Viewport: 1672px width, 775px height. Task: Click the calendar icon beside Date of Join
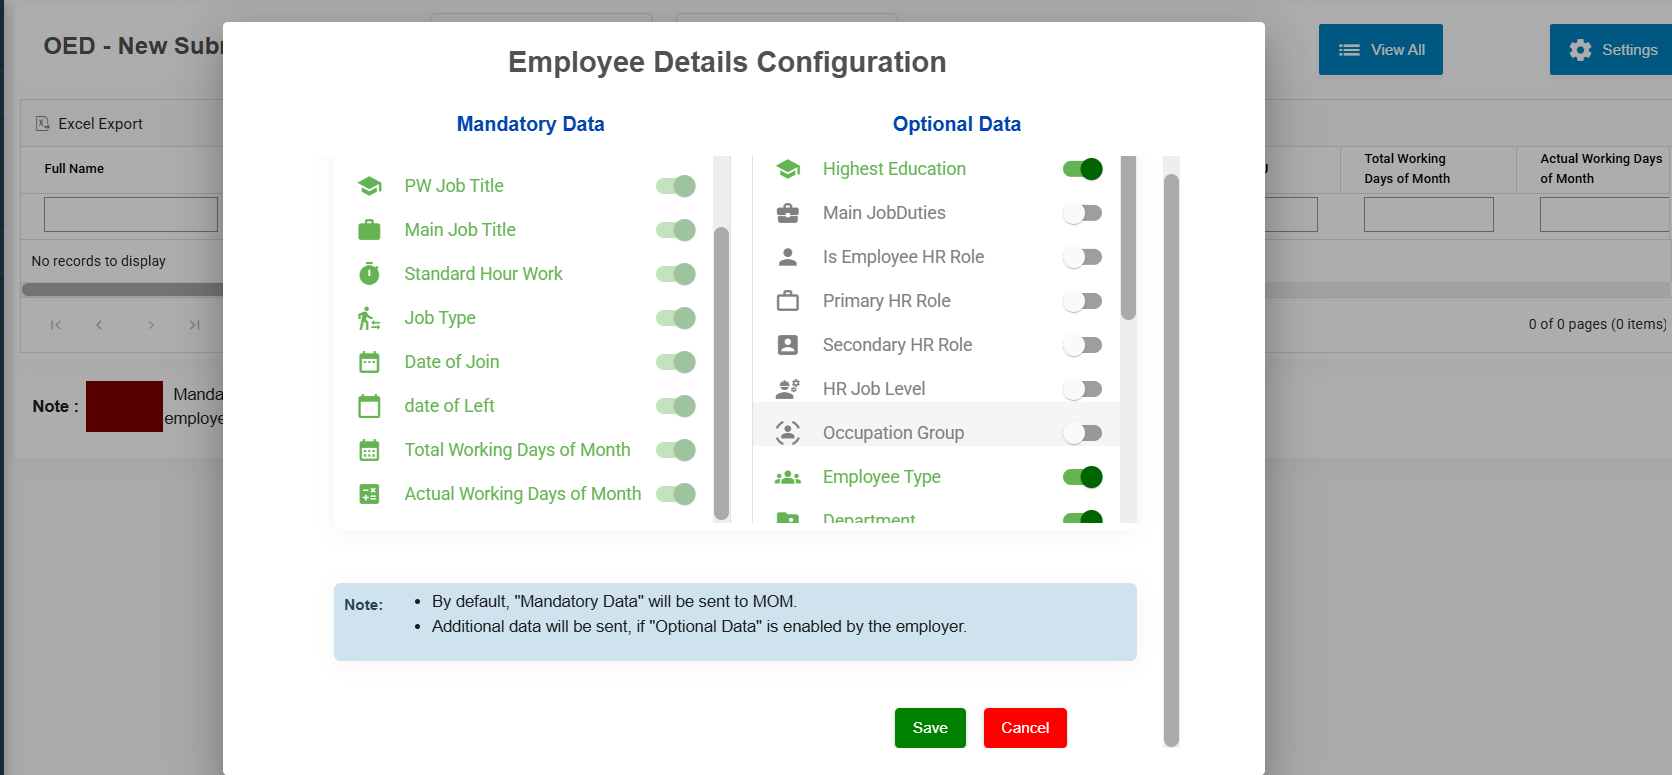(x=369, y=362)
